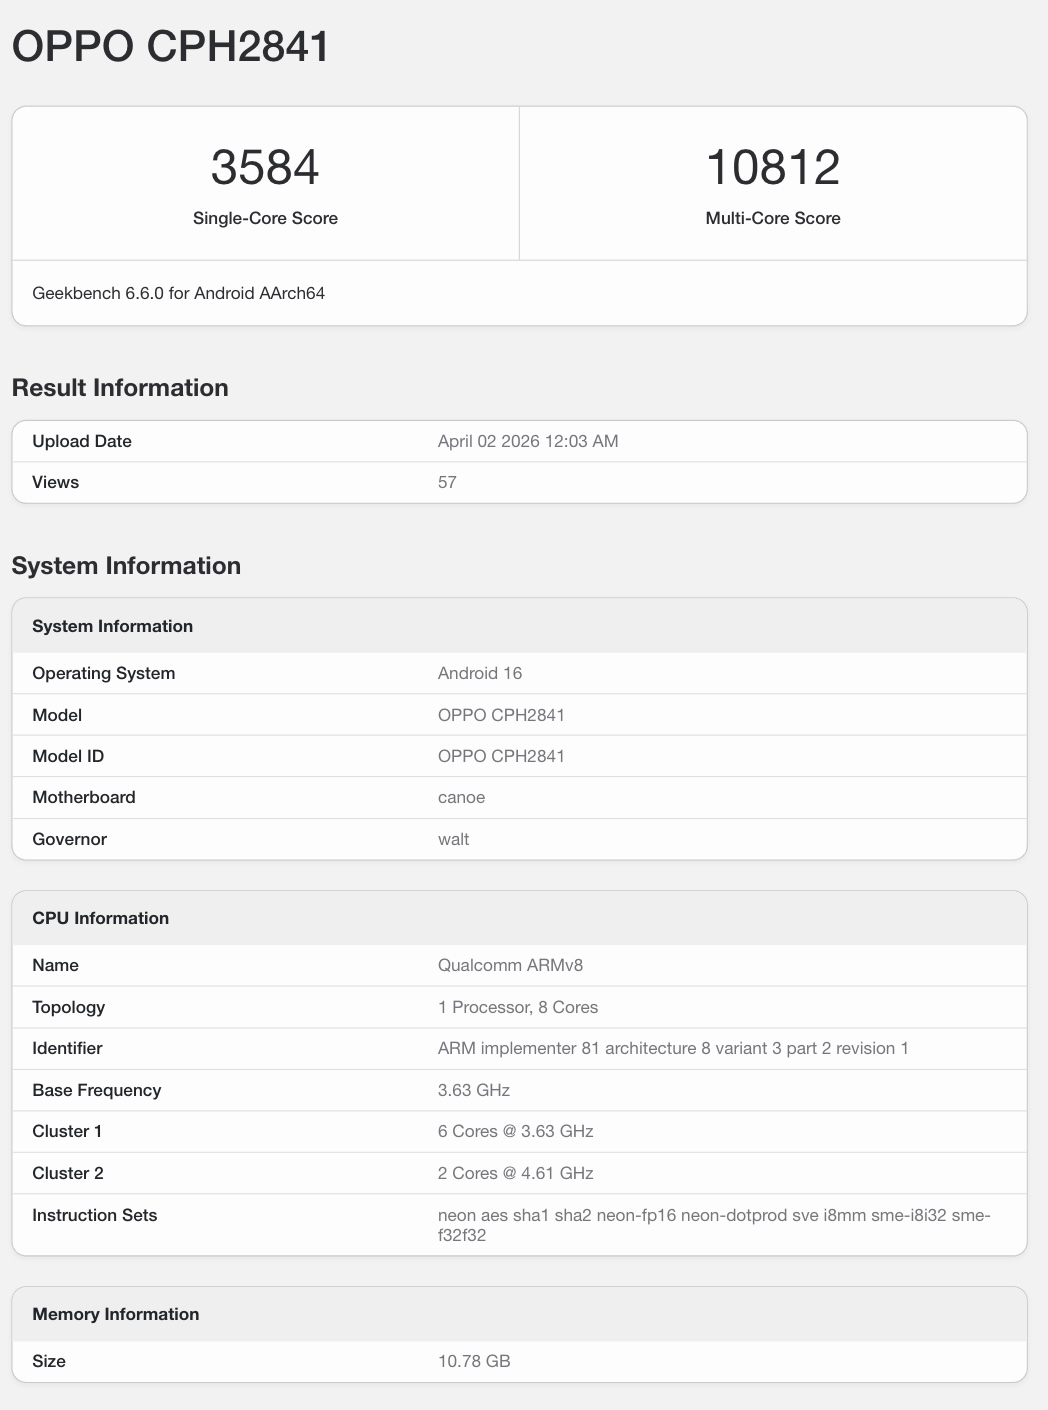Image resolution: width=1048 pixels, height=1410 pixels.
Task: Click the governor value walt
Action: (x=453, y=839)
